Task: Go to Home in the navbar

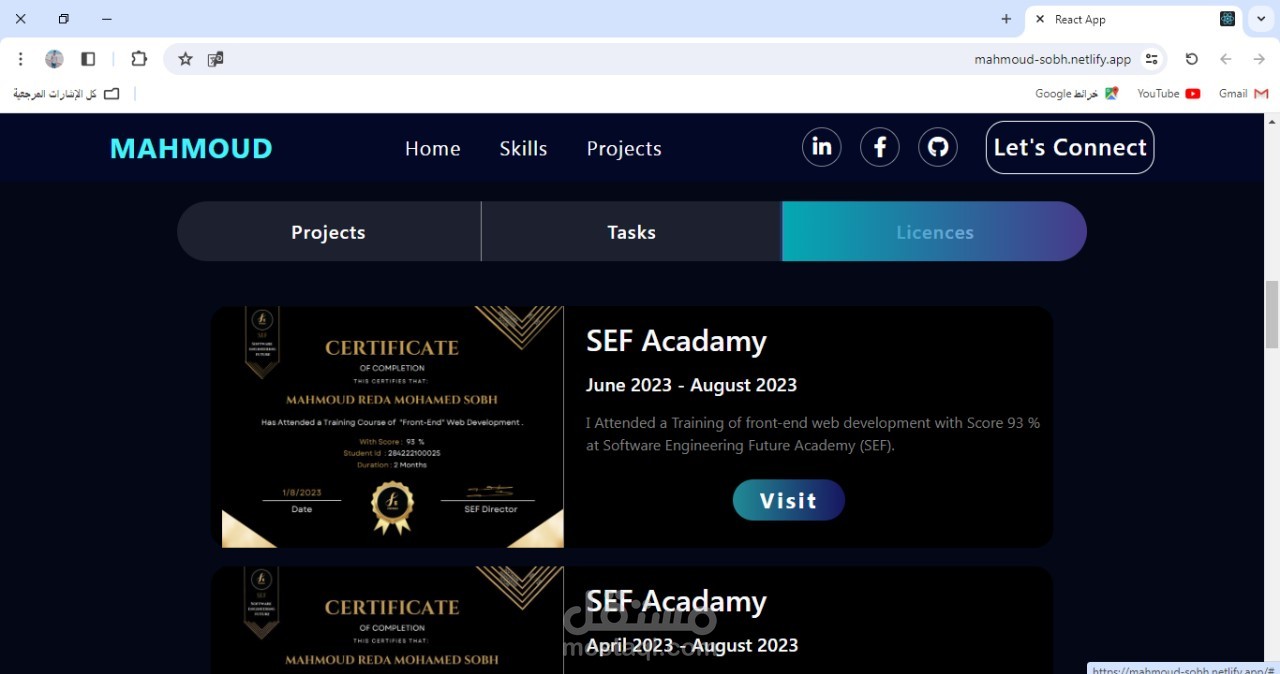Action: 432,148
